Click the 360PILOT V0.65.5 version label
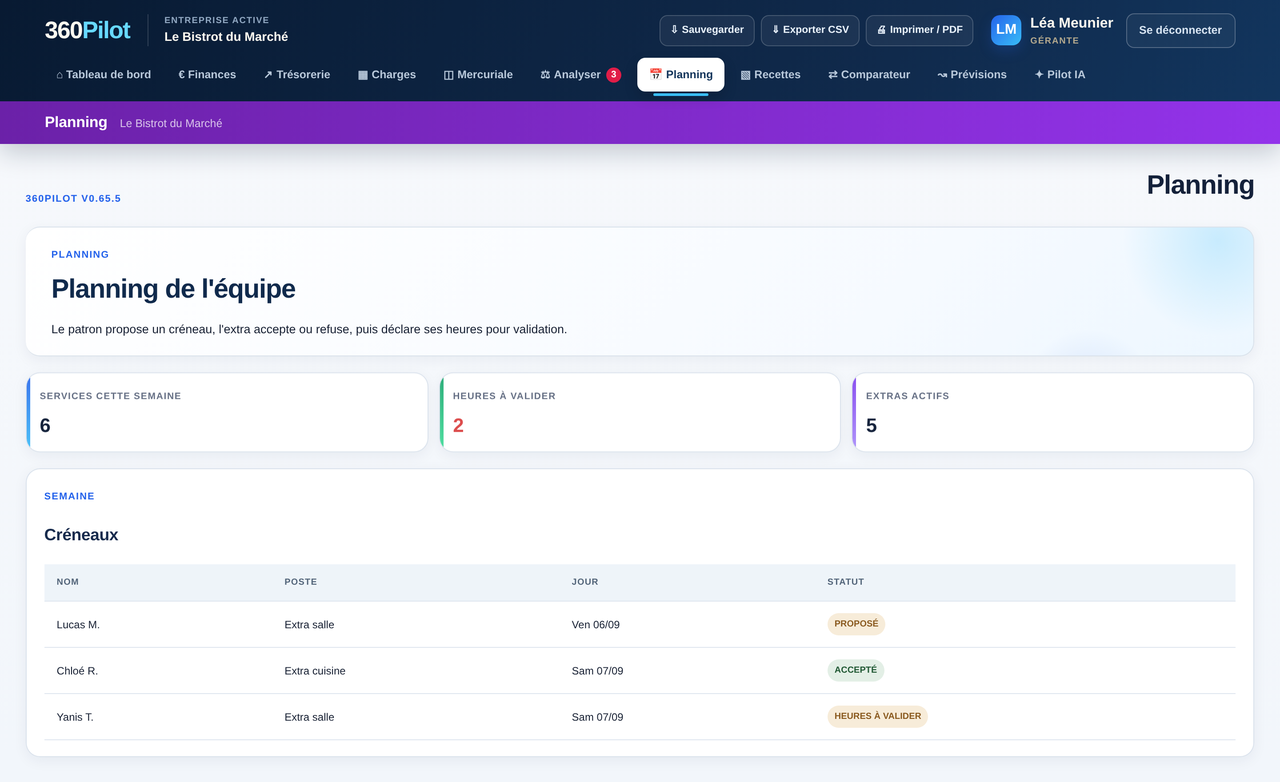The height and width of the screenshot is (782, 1280). [73, 198]
